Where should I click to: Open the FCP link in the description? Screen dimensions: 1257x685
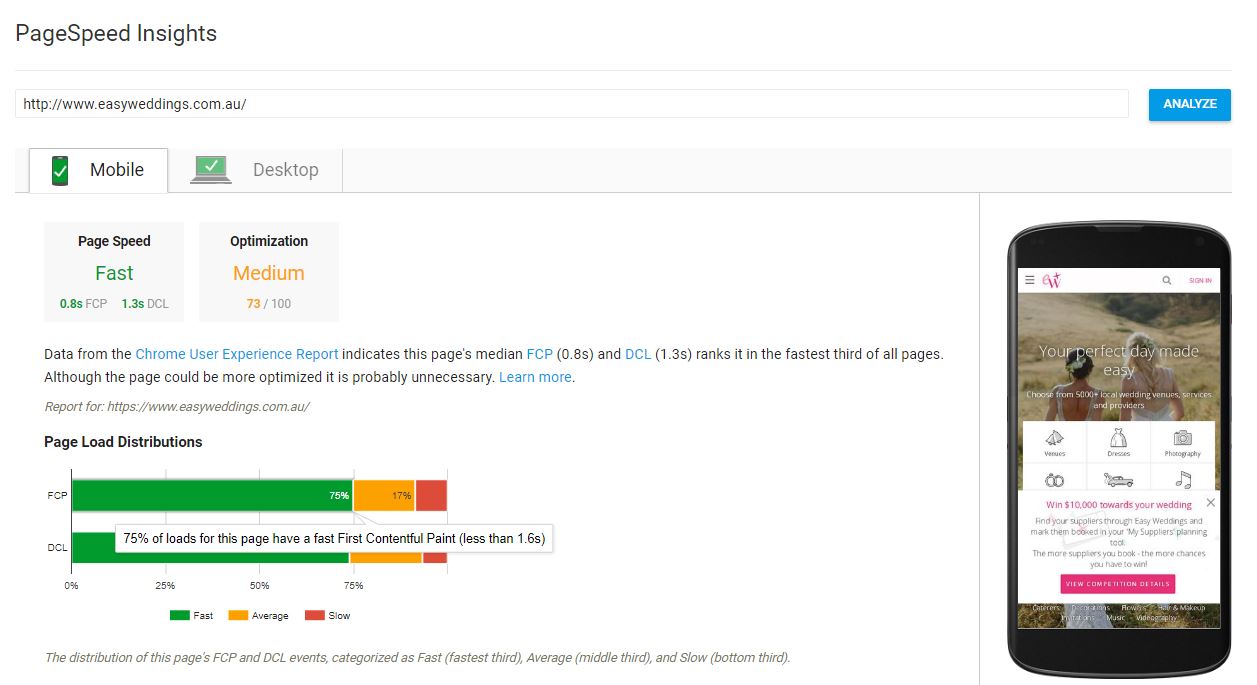point(539,354)
